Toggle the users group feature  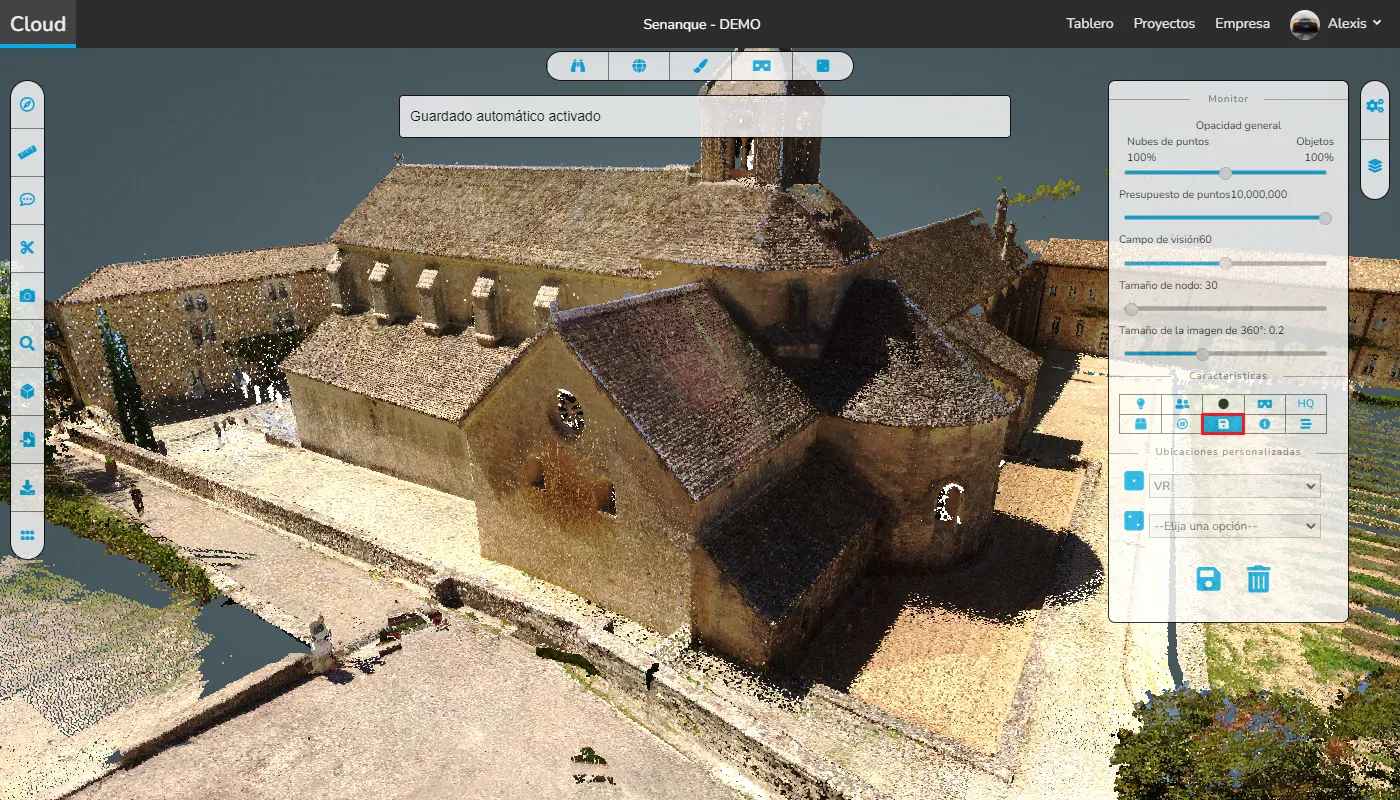(1182, 403)
